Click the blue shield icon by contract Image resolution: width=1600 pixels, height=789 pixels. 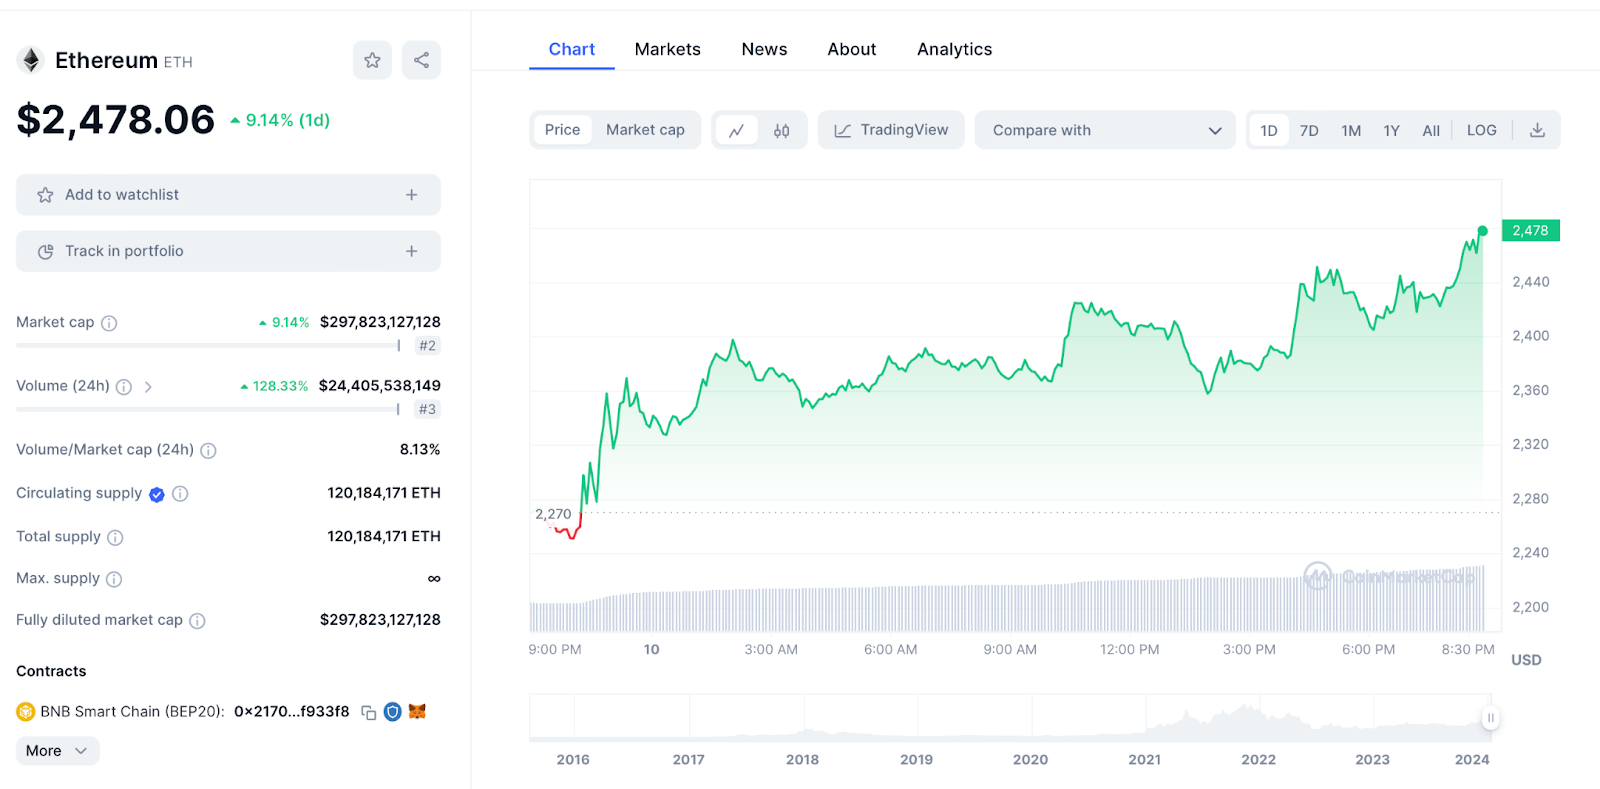point(393,712)
